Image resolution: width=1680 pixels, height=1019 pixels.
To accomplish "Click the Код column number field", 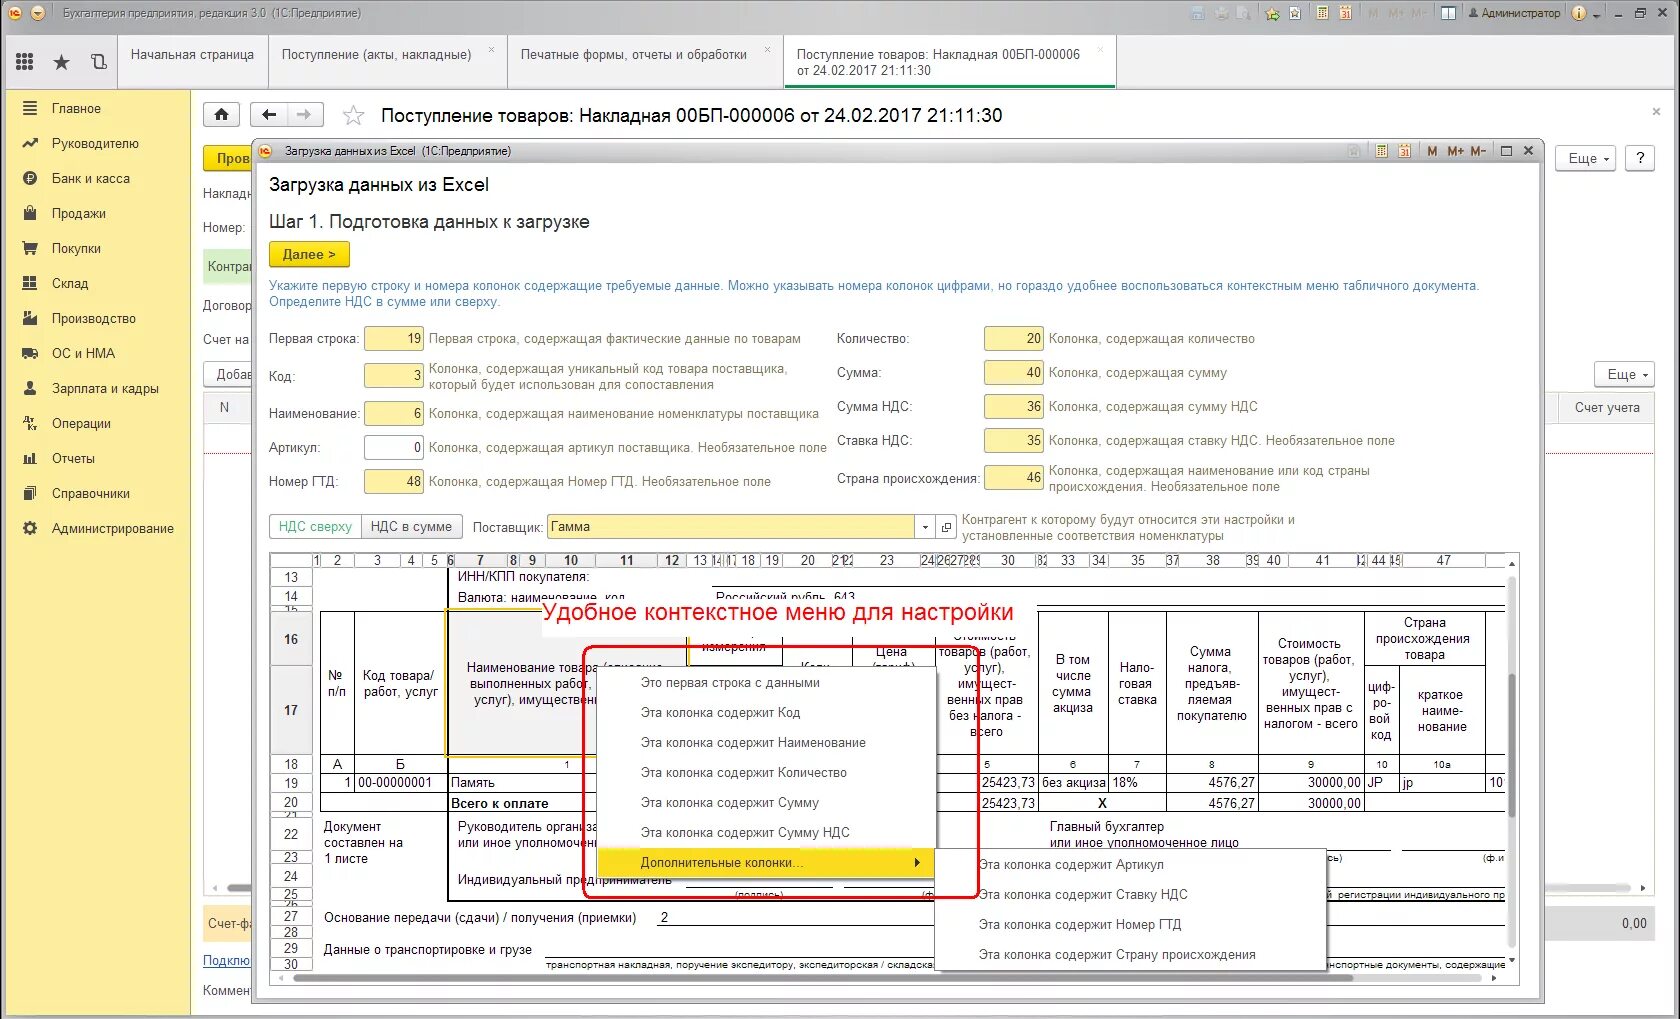I will pyautogui.click(x=394, y=375).
